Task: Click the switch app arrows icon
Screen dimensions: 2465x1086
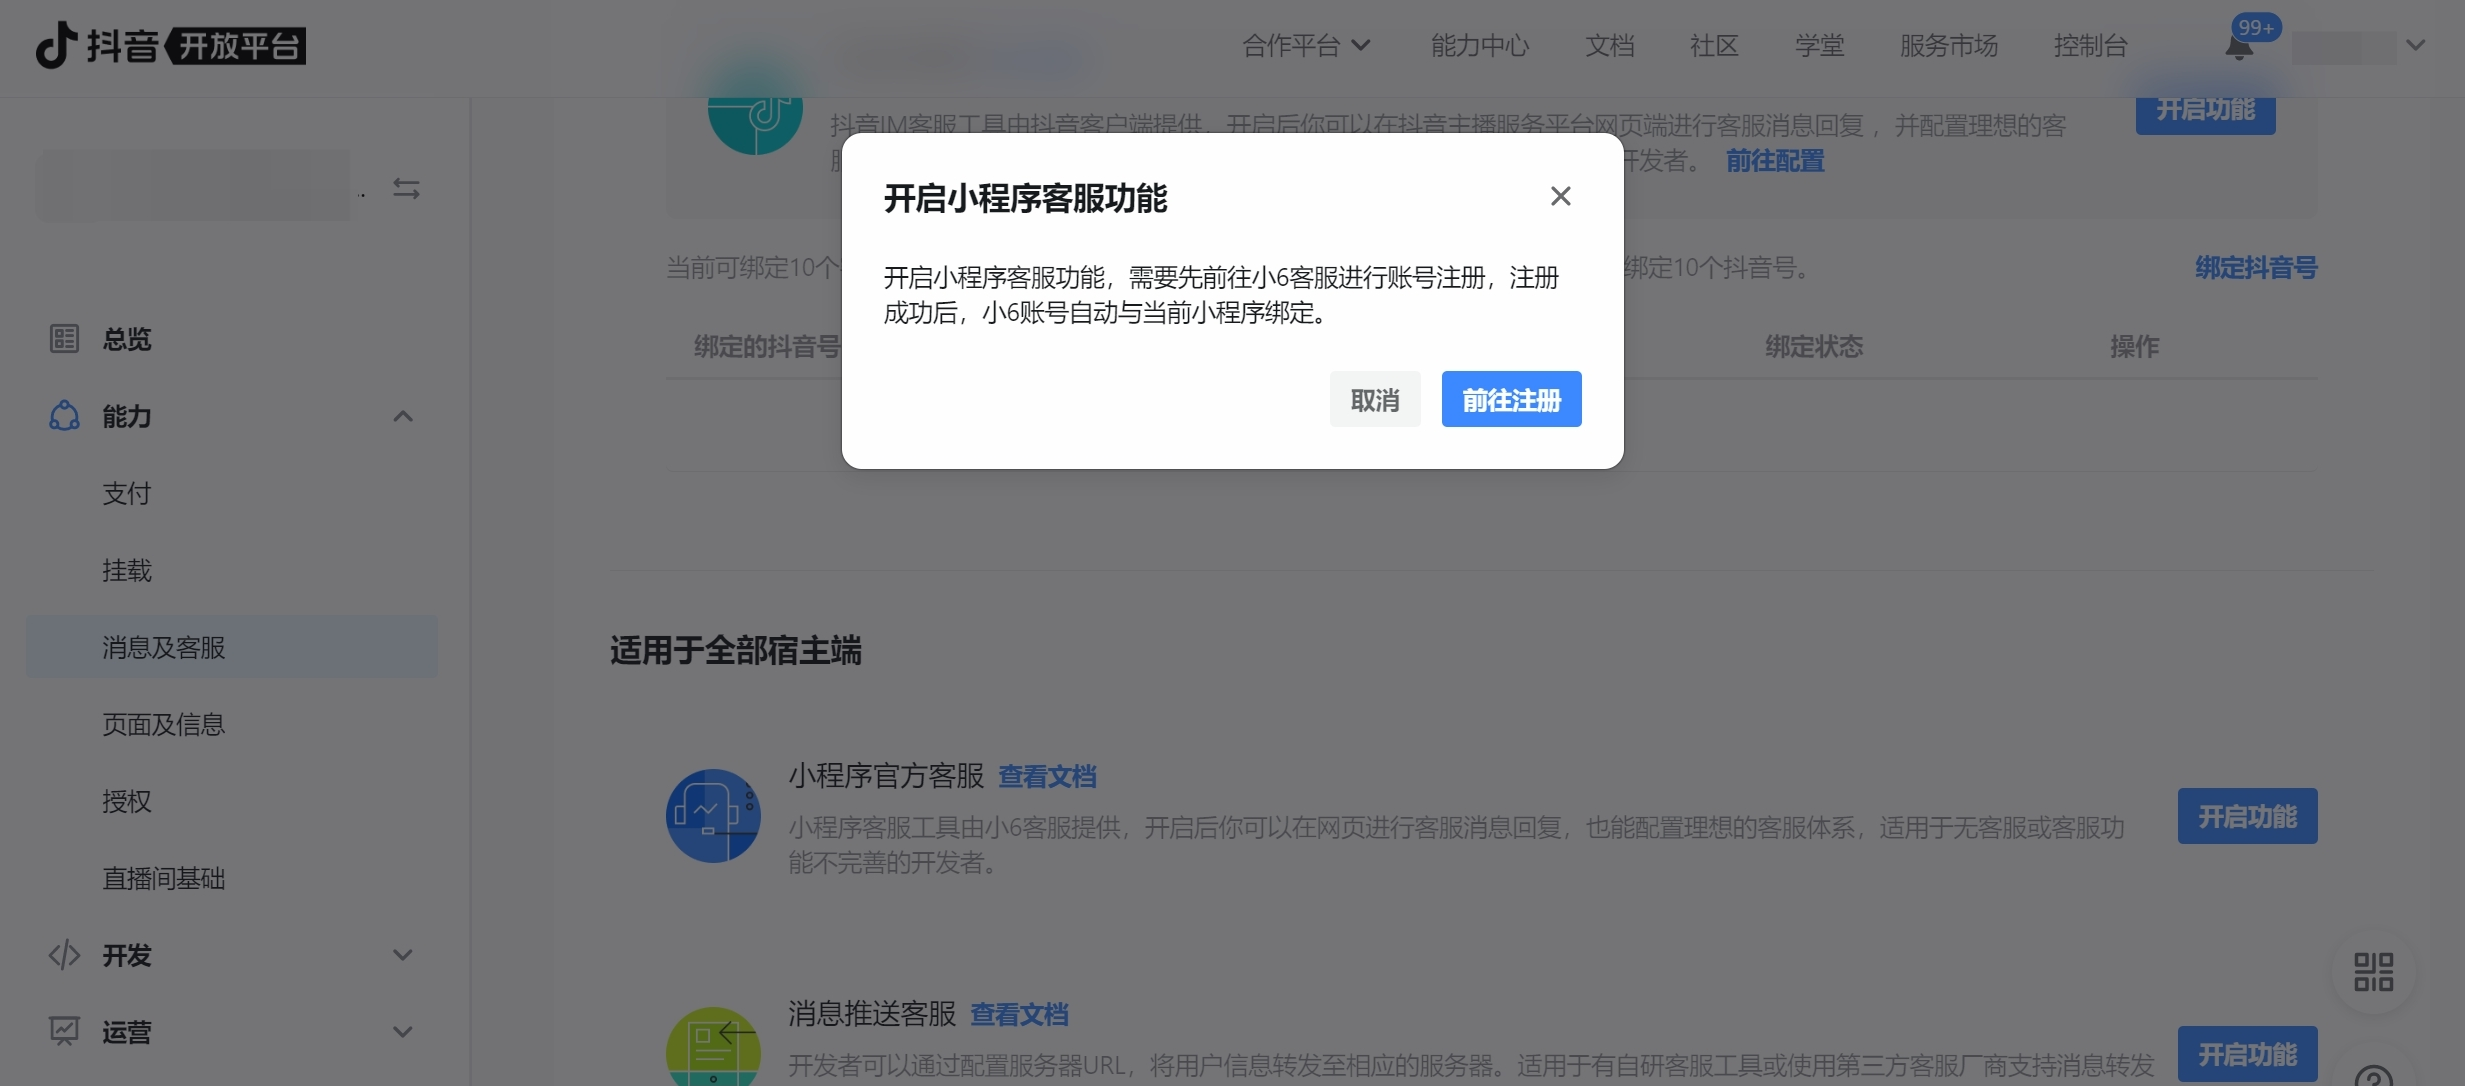Action: click(x=406, y=189)
